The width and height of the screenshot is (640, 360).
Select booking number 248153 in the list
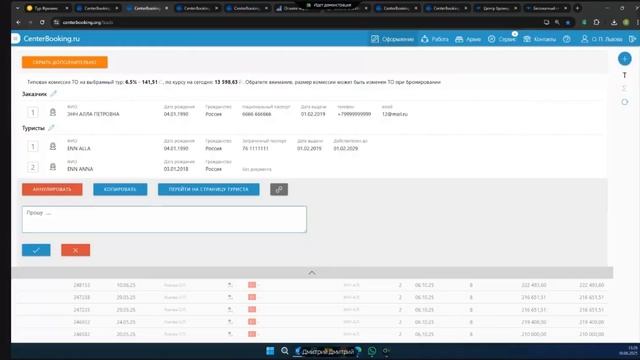point(82,285)
